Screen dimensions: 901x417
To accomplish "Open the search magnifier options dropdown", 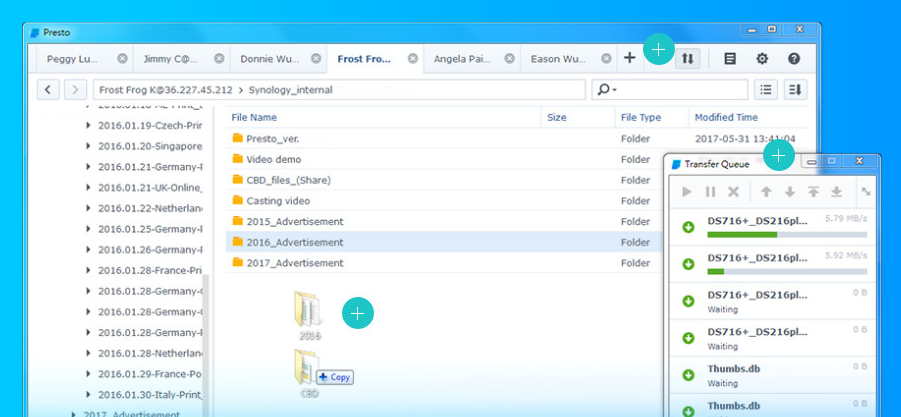I will (607, 90).
